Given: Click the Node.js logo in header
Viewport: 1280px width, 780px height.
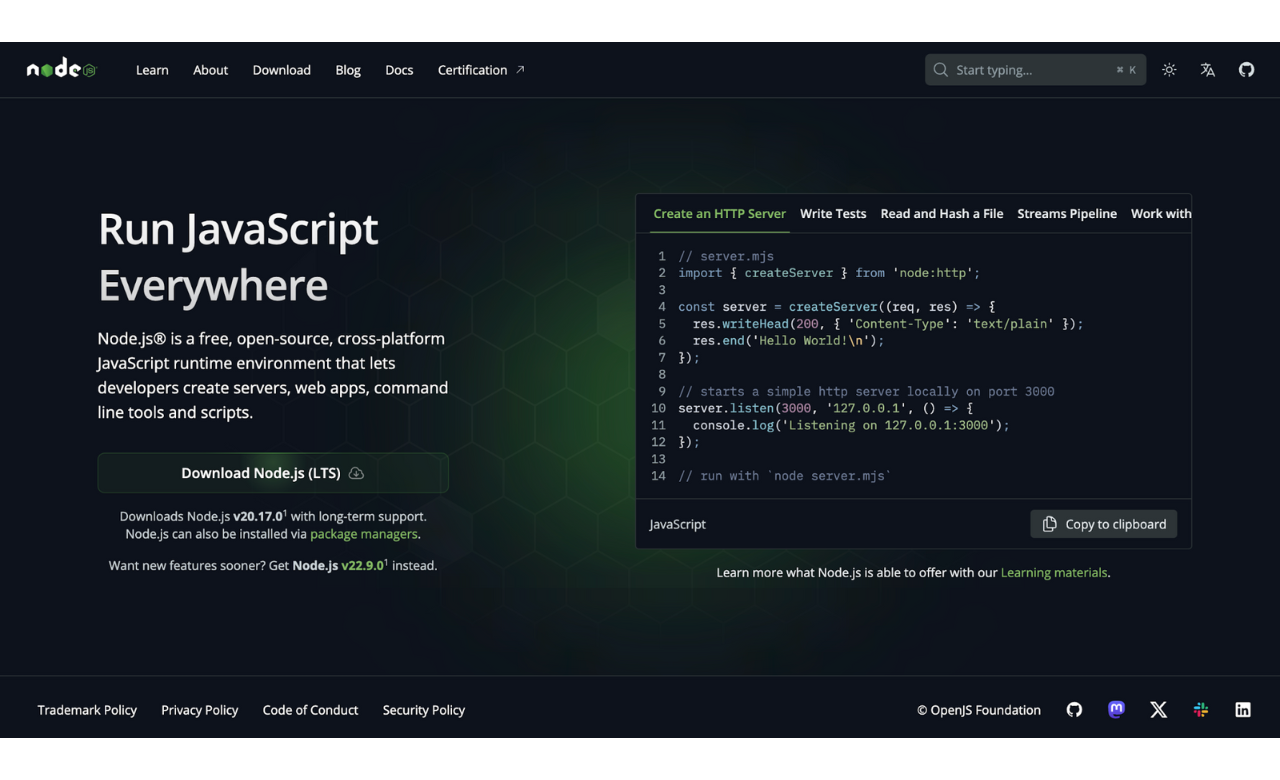Looking at the screenshot, I should pos(61,69).
